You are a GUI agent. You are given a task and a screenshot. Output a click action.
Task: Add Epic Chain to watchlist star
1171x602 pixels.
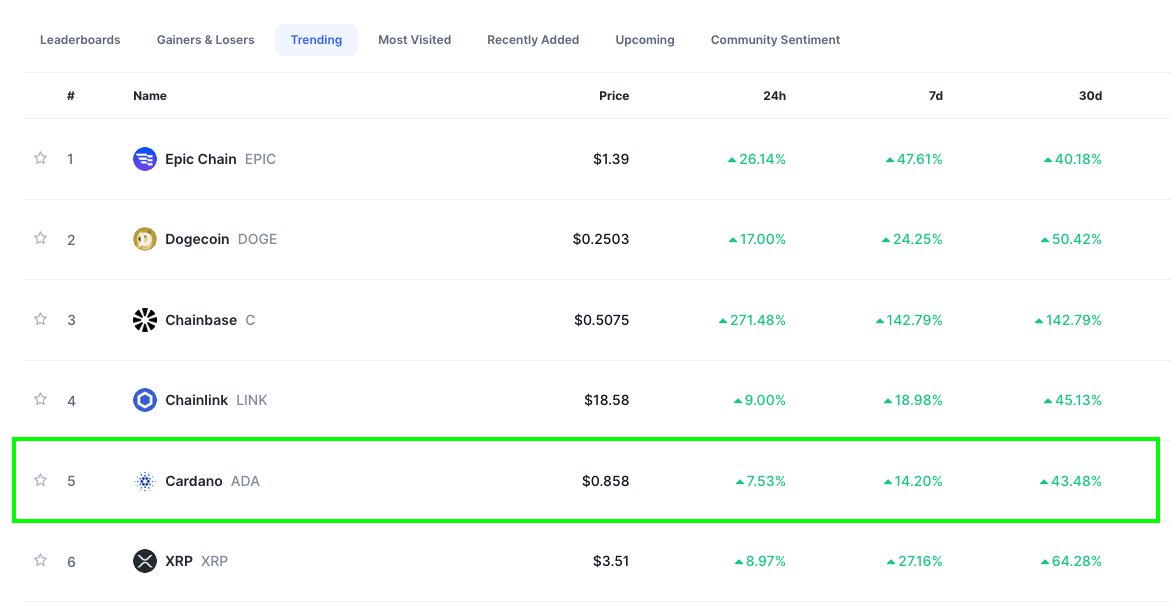pyautogui.click(x=40, y=158)
